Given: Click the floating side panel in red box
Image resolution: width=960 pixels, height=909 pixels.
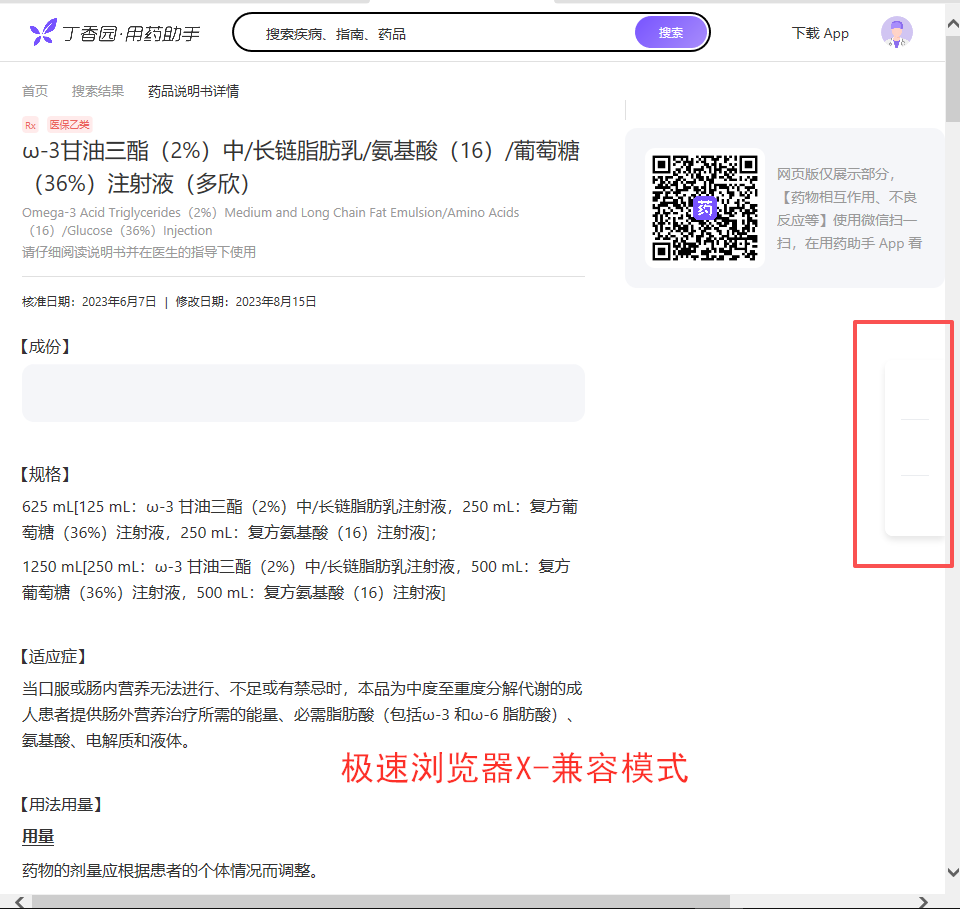Looking at the screenshot, I should pos(915,448).
